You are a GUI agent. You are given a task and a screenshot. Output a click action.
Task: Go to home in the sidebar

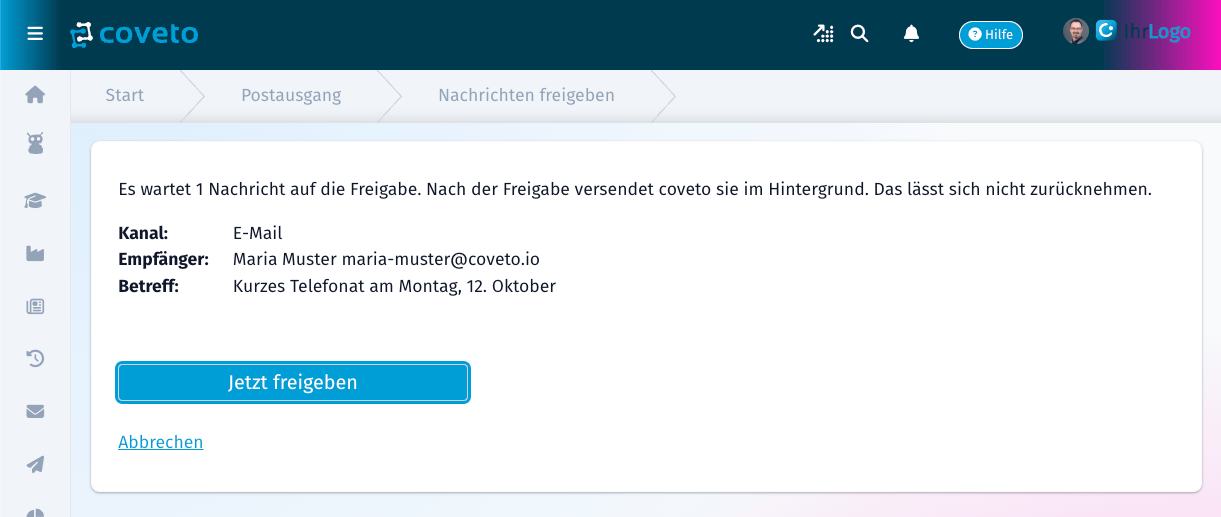pos(35,94)
